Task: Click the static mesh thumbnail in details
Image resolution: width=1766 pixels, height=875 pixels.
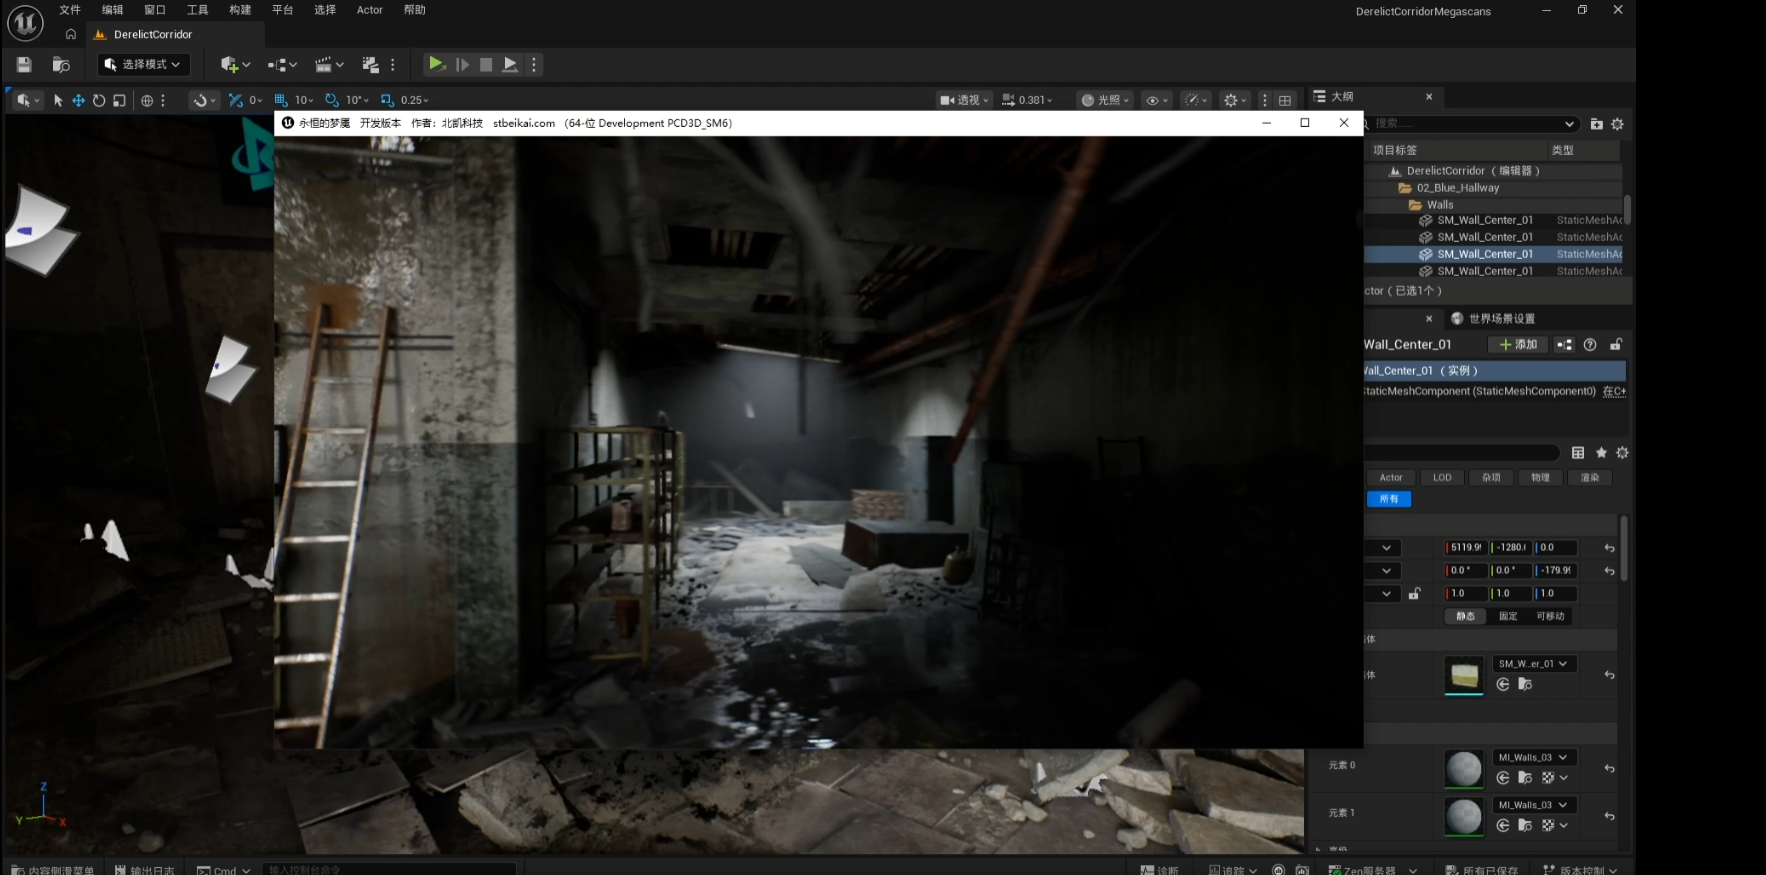Action: pyautogui.click(x=1464, y=675)
